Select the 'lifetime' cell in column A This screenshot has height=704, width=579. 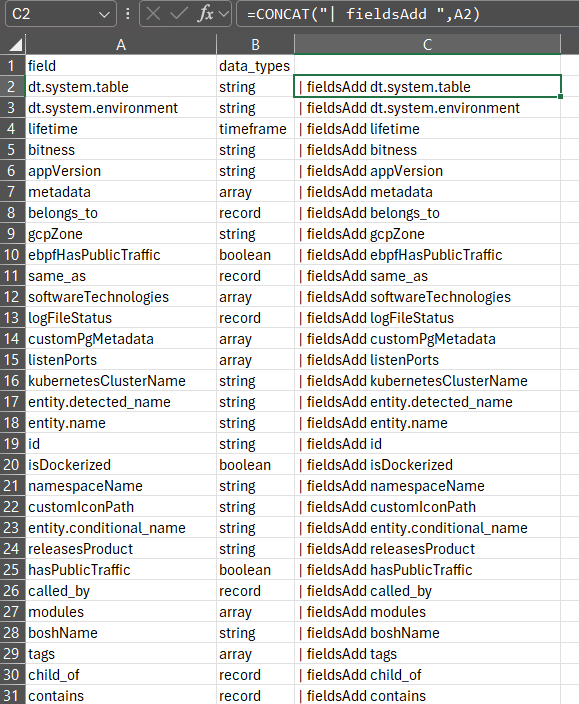pos(121,129)
